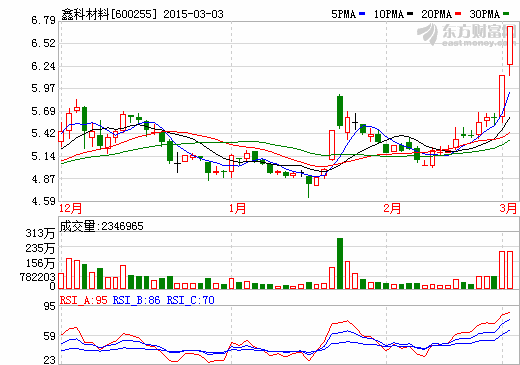
Task: Click the 12月 axis label
Action: click(x=70, y=208)
